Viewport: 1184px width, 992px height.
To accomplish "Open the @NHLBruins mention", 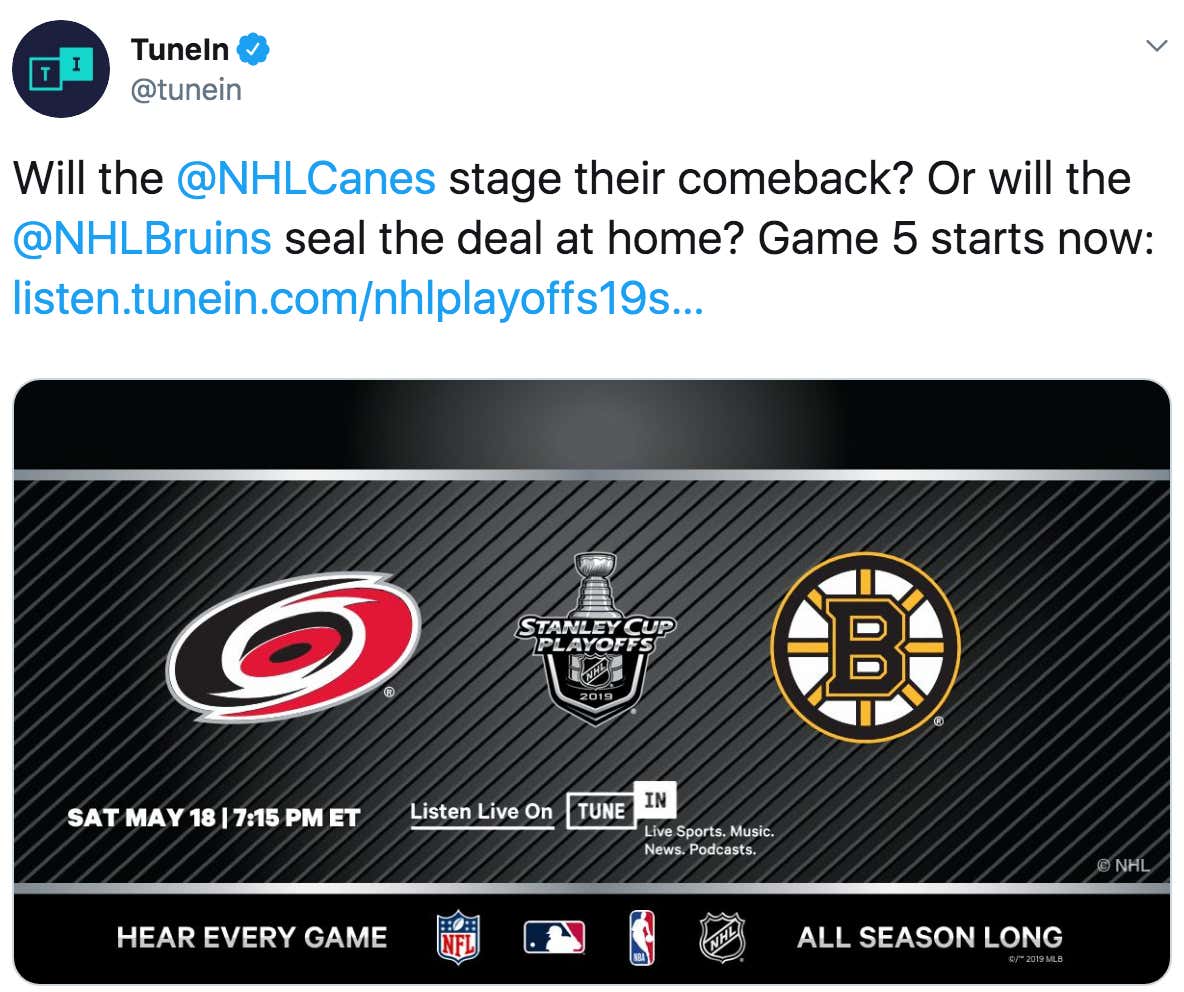I will point(142,239).
